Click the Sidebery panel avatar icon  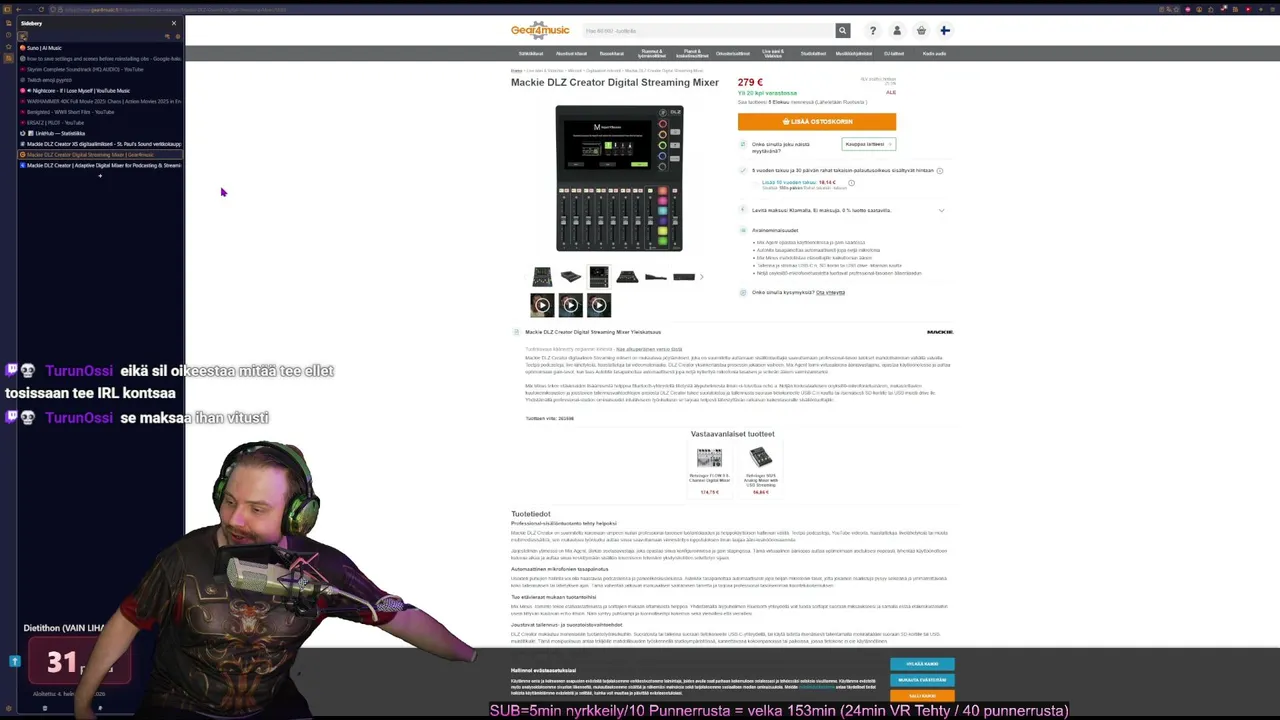pos(22,36)
